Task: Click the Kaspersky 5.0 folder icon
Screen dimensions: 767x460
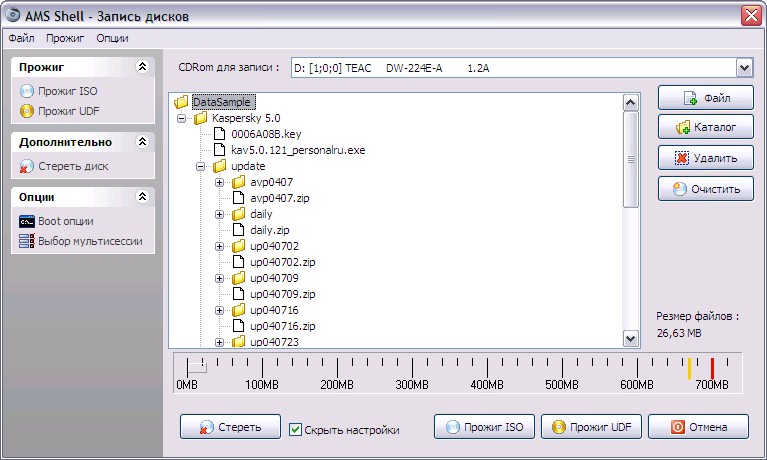Action: (x=201, y=118)
